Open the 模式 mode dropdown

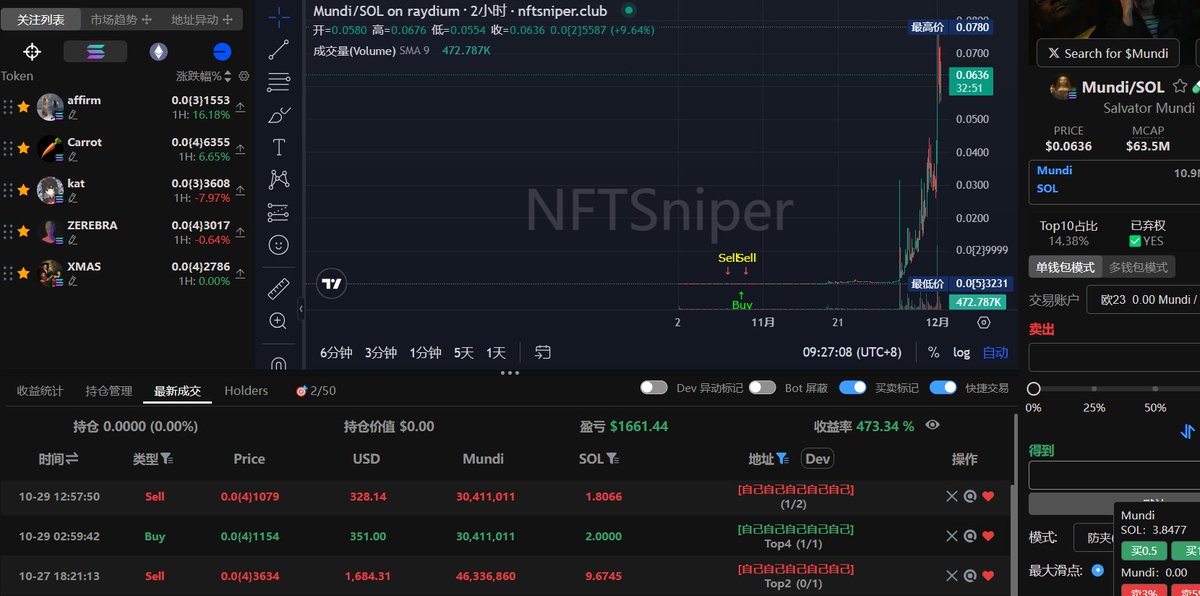tap(1094, 537)
